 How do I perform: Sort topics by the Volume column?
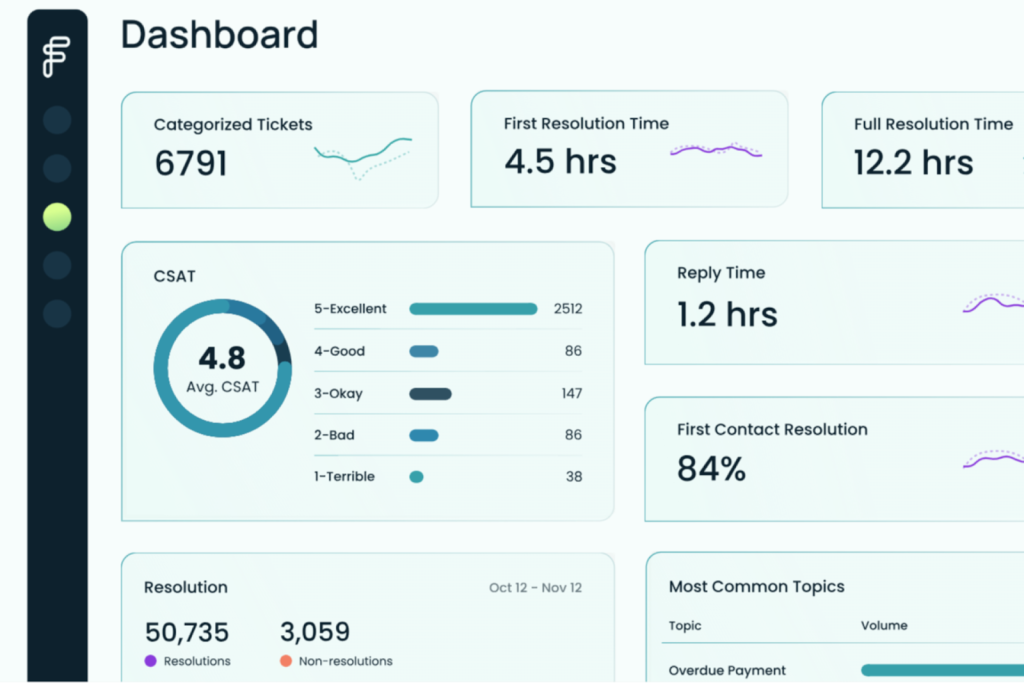pos(884,626)
